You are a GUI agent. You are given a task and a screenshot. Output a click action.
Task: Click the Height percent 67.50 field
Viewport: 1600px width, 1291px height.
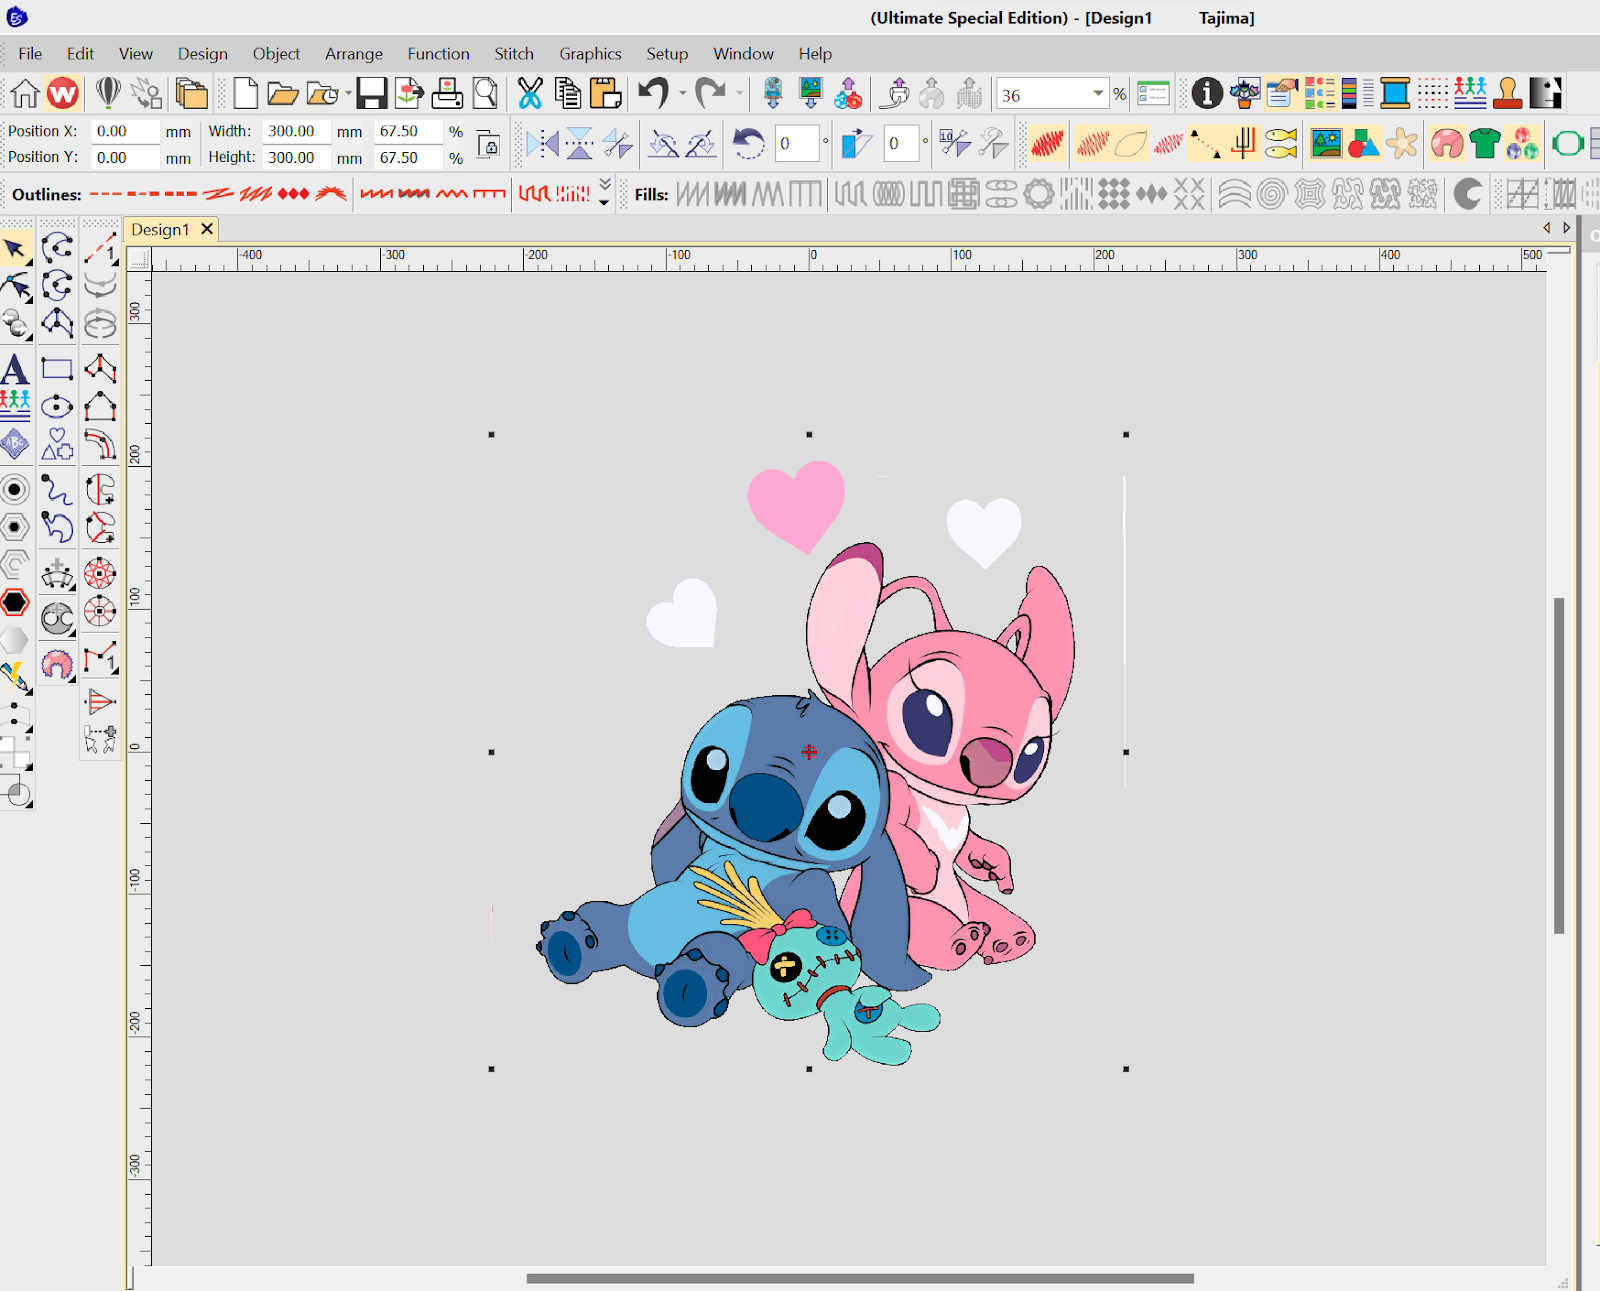tap(409, 157)
